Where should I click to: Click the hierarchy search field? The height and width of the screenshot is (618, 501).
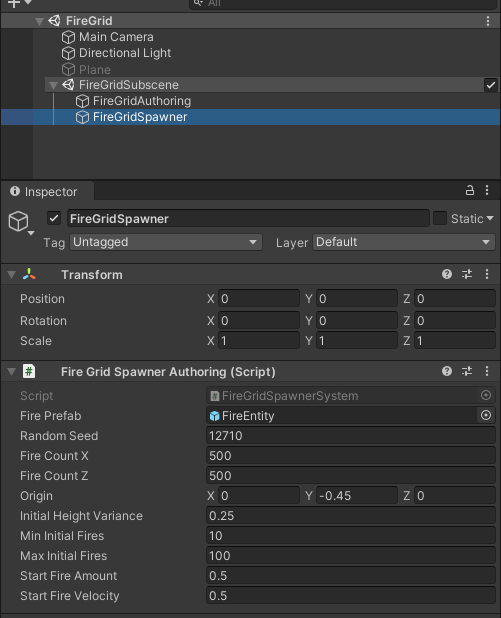click(343, 4)
